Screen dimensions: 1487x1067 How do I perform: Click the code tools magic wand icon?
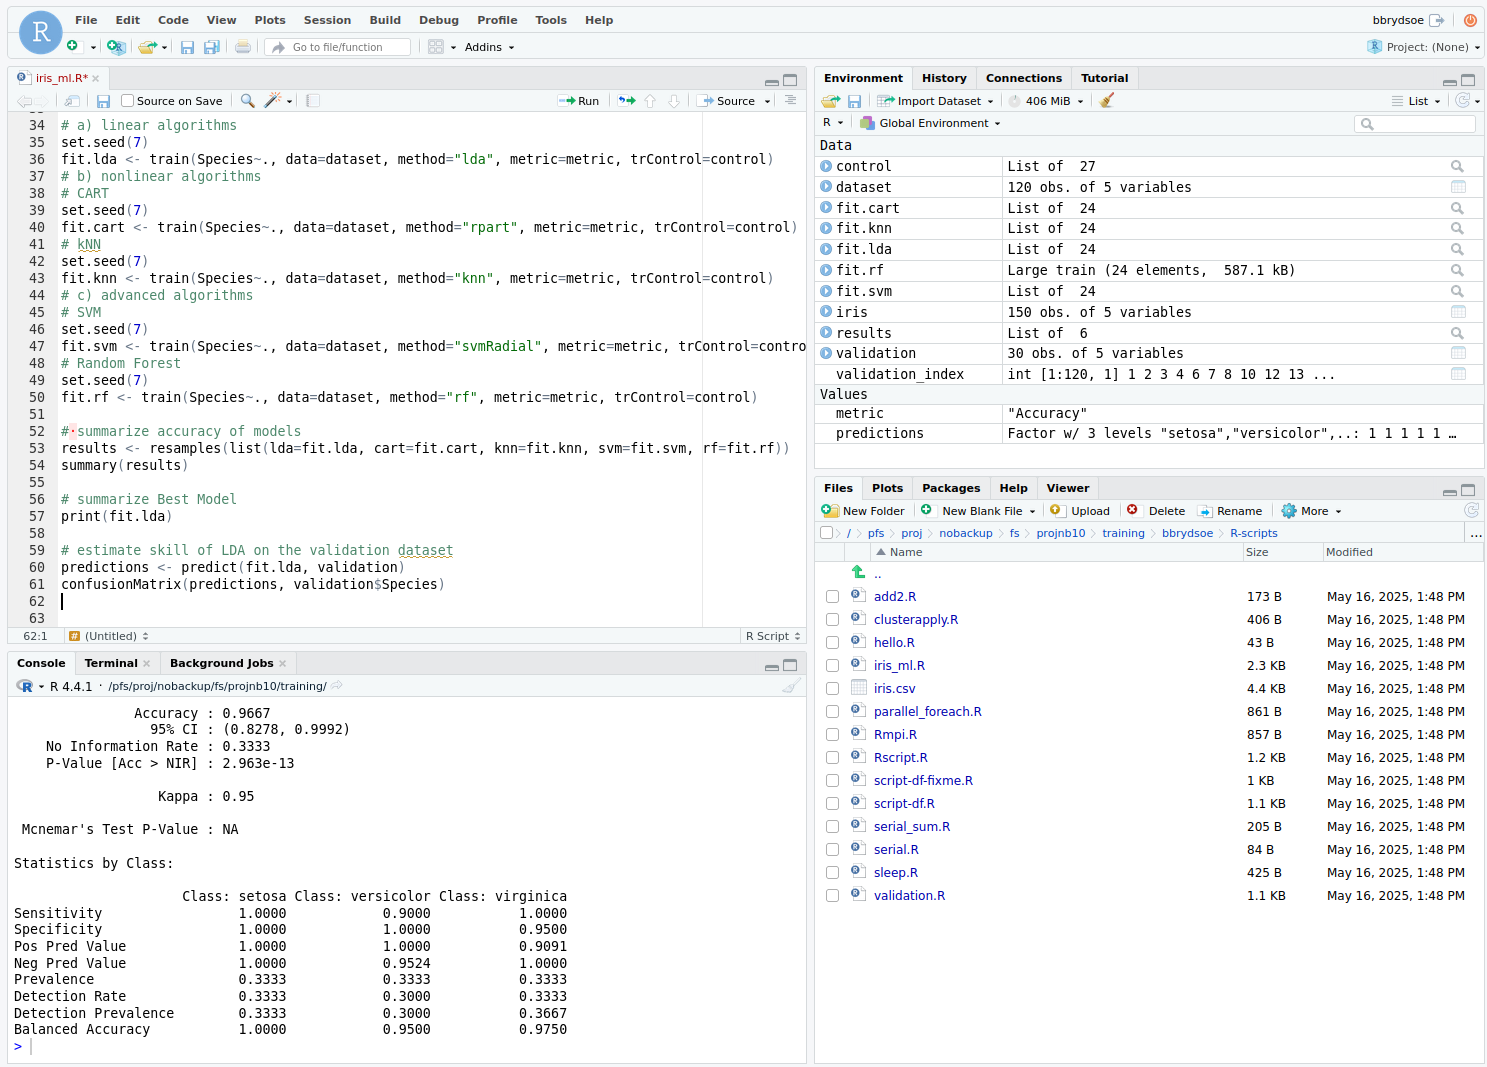point(272,101)
